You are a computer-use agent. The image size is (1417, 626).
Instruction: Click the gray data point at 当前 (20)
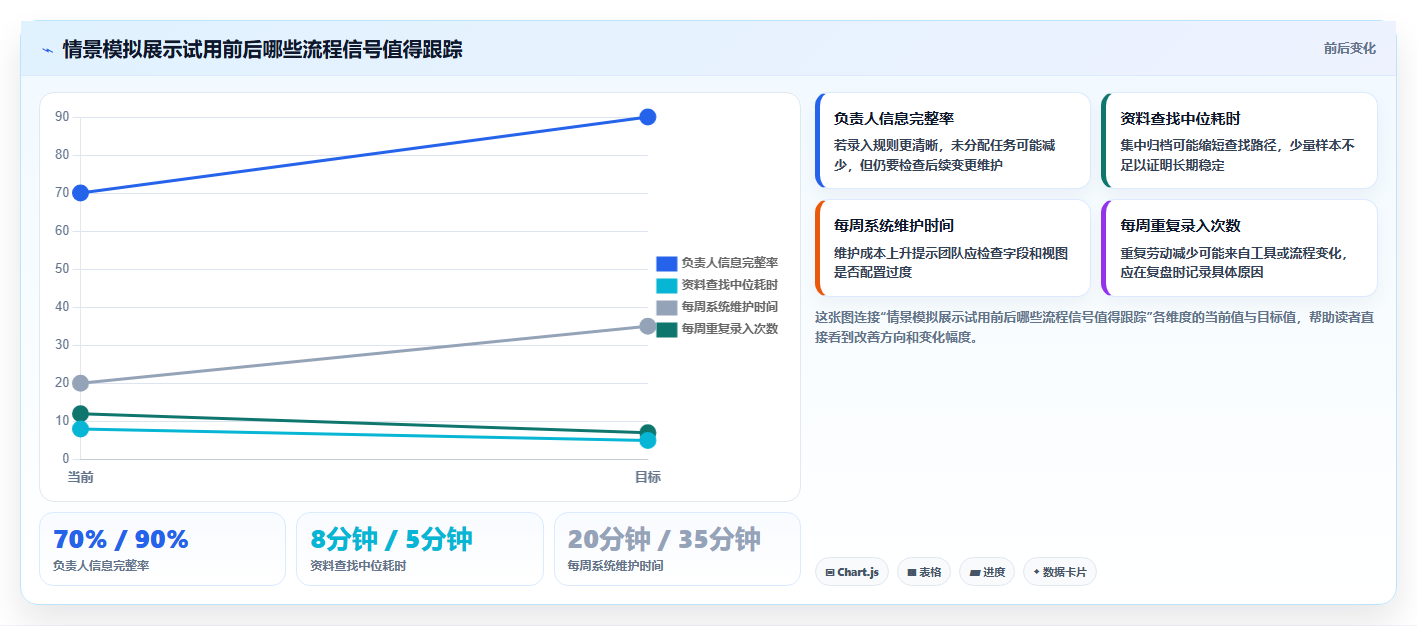coord(80,383)
